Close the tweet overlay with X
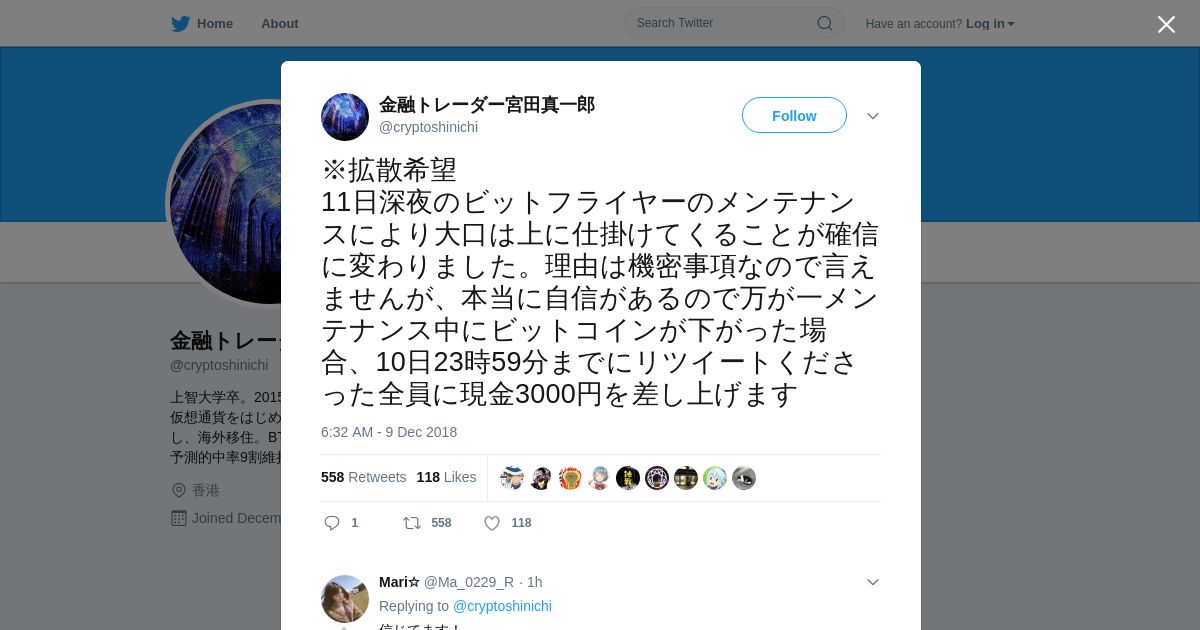This screenshot has width=1200, height=630. click(x=1166, y=24)
